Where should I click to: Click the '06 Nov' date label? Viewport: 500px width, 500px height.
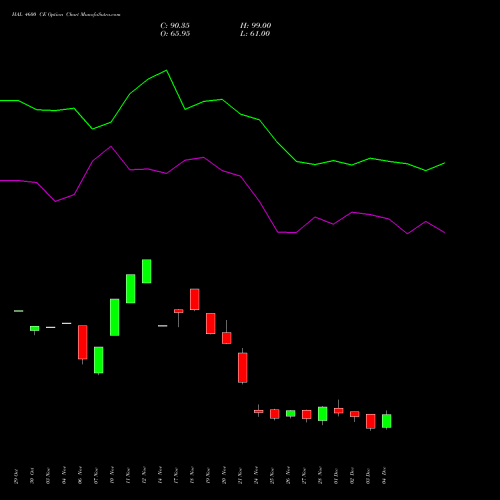80,475
